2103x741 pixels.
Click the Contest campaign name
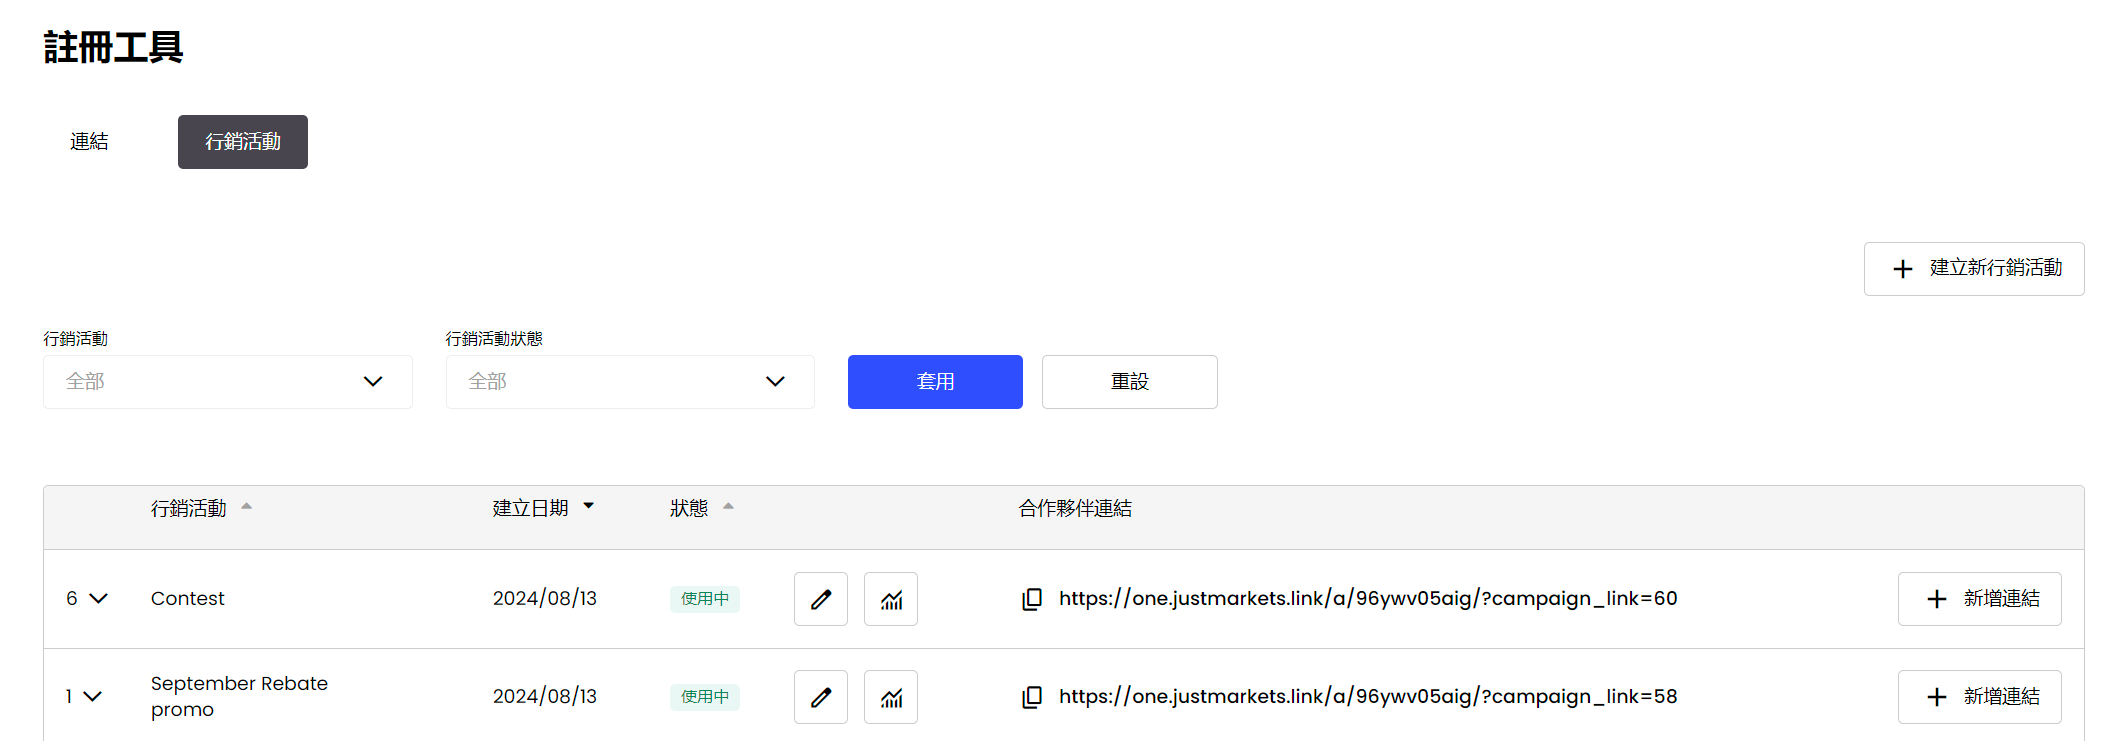tap(188, 599)
